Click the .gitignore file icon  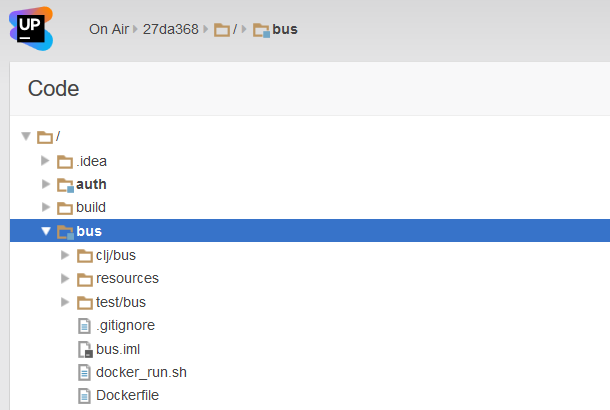(84, 326)
